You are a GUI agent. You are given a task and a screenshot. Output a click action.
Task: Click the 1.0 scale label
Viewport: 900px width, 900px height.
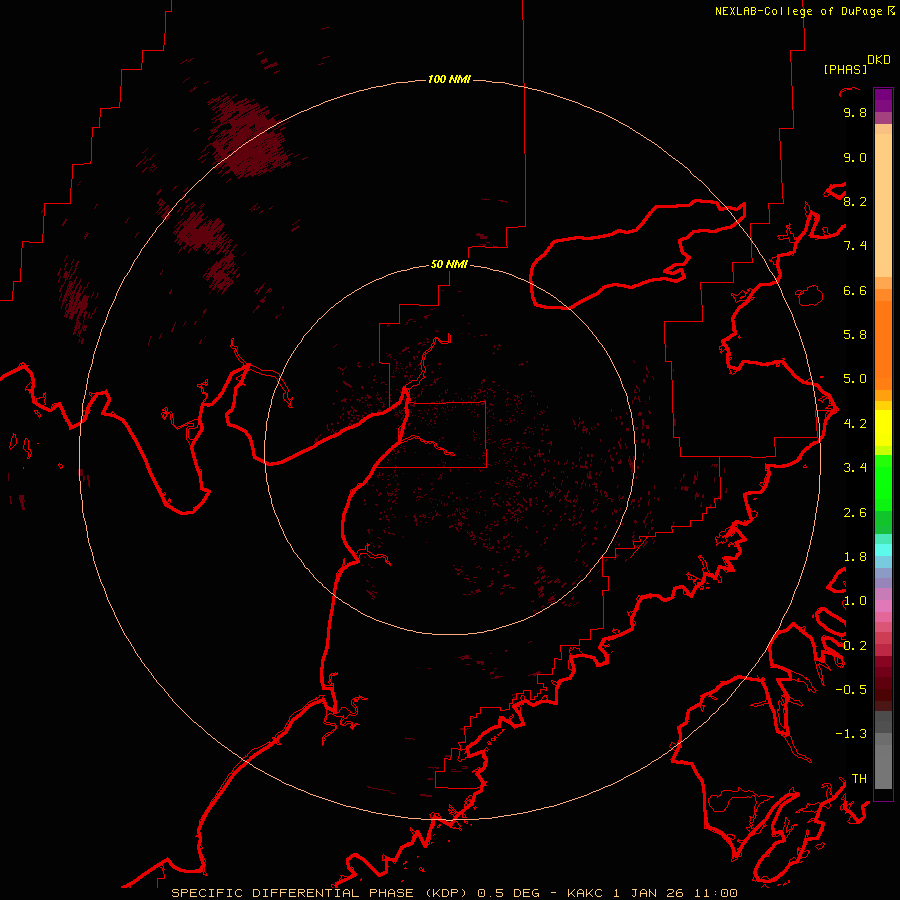(x=855, y=601)
